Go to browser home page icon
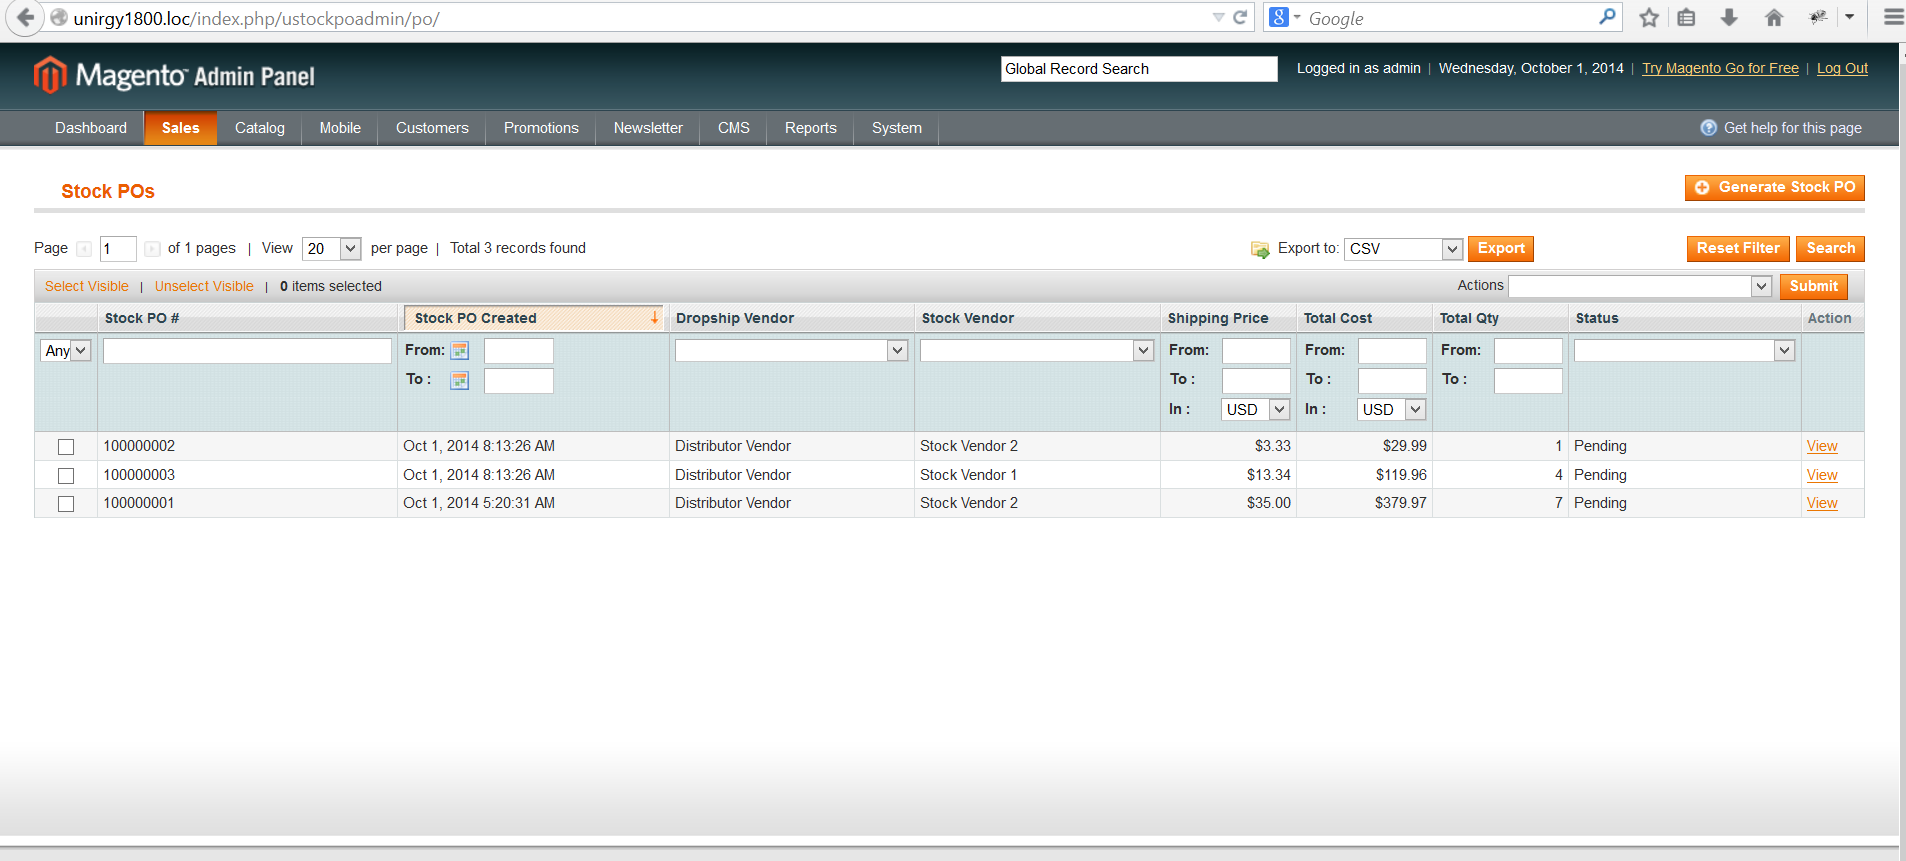This screenshot has height=861, width=1906. click(1774, 17)
